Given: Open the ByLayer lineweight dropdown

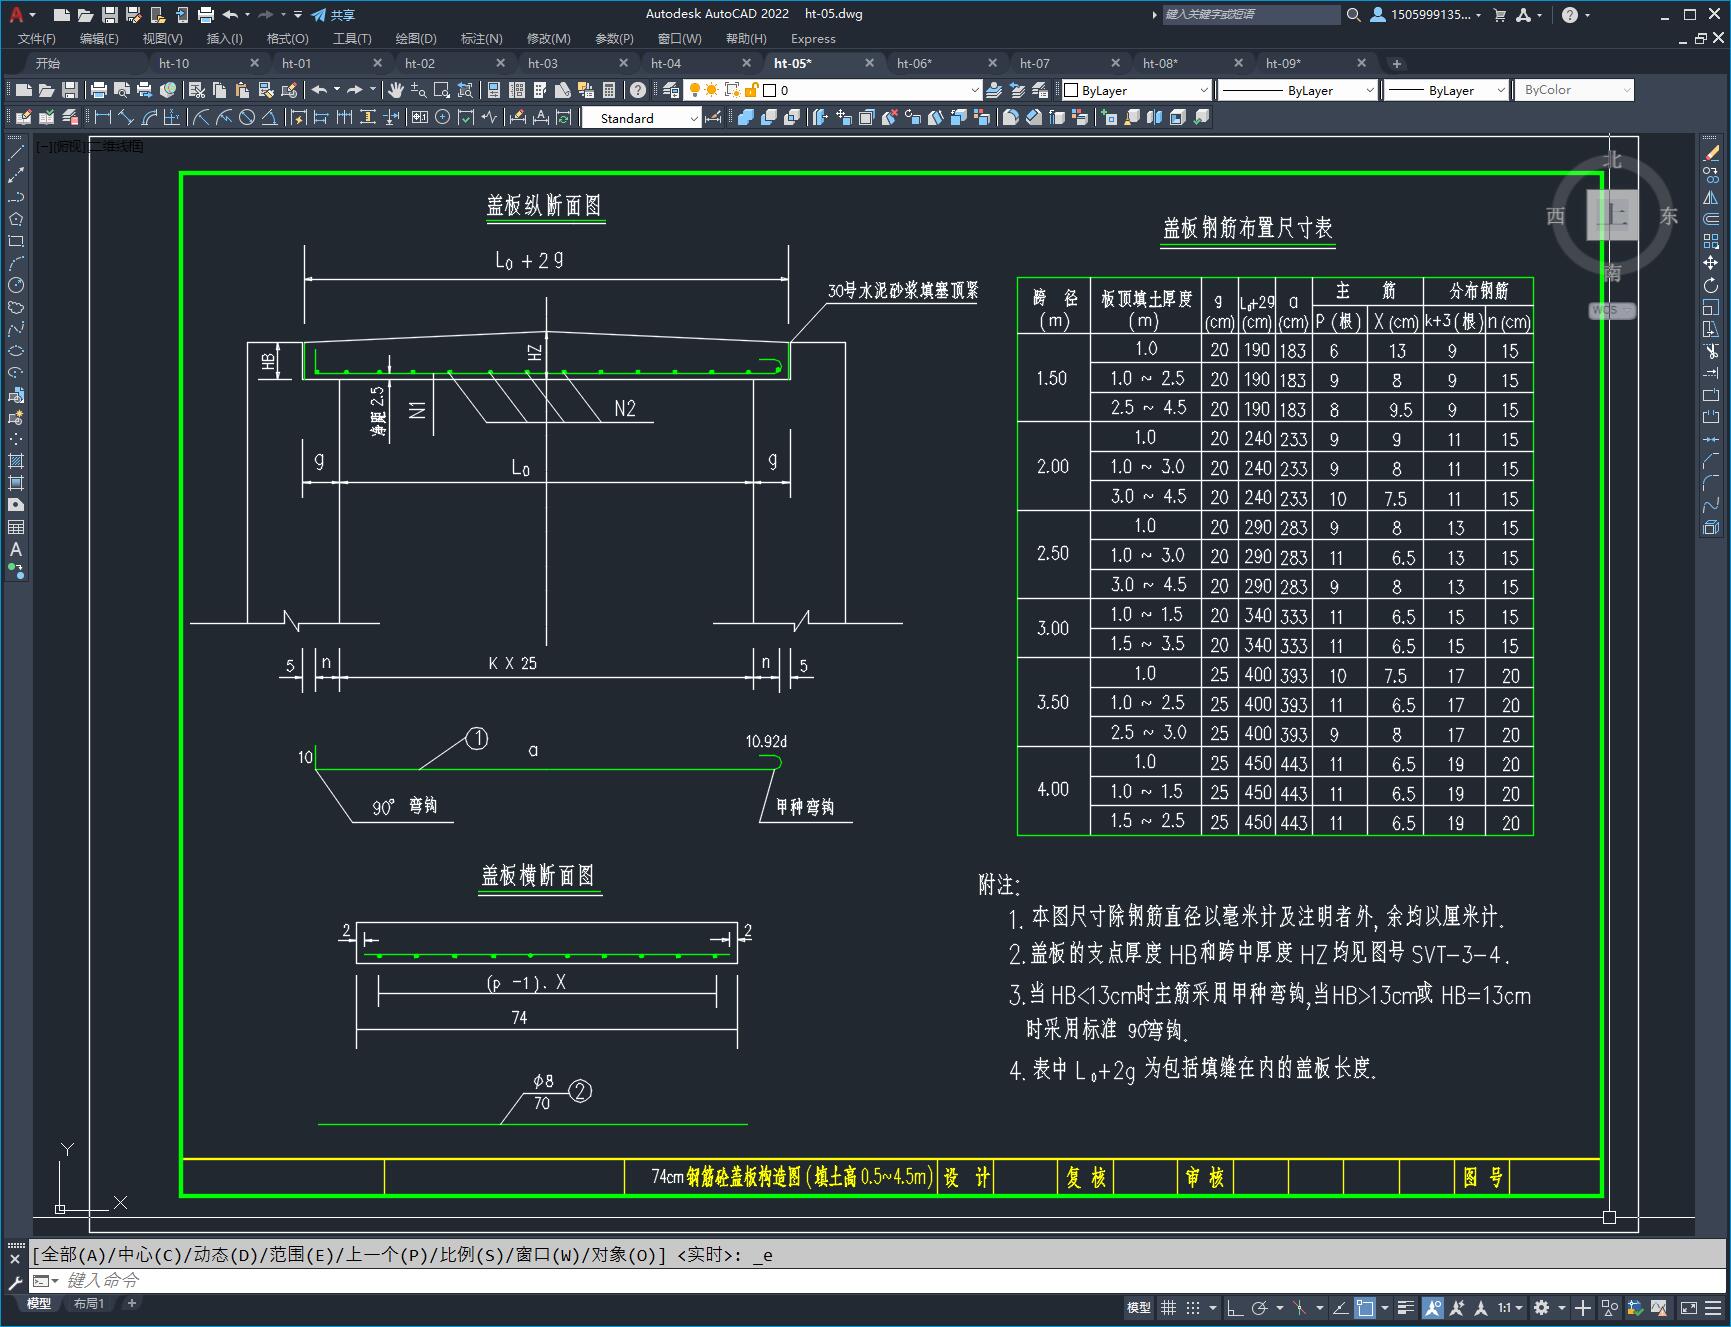Looking at the screenshot, I should coord(1500,90).
